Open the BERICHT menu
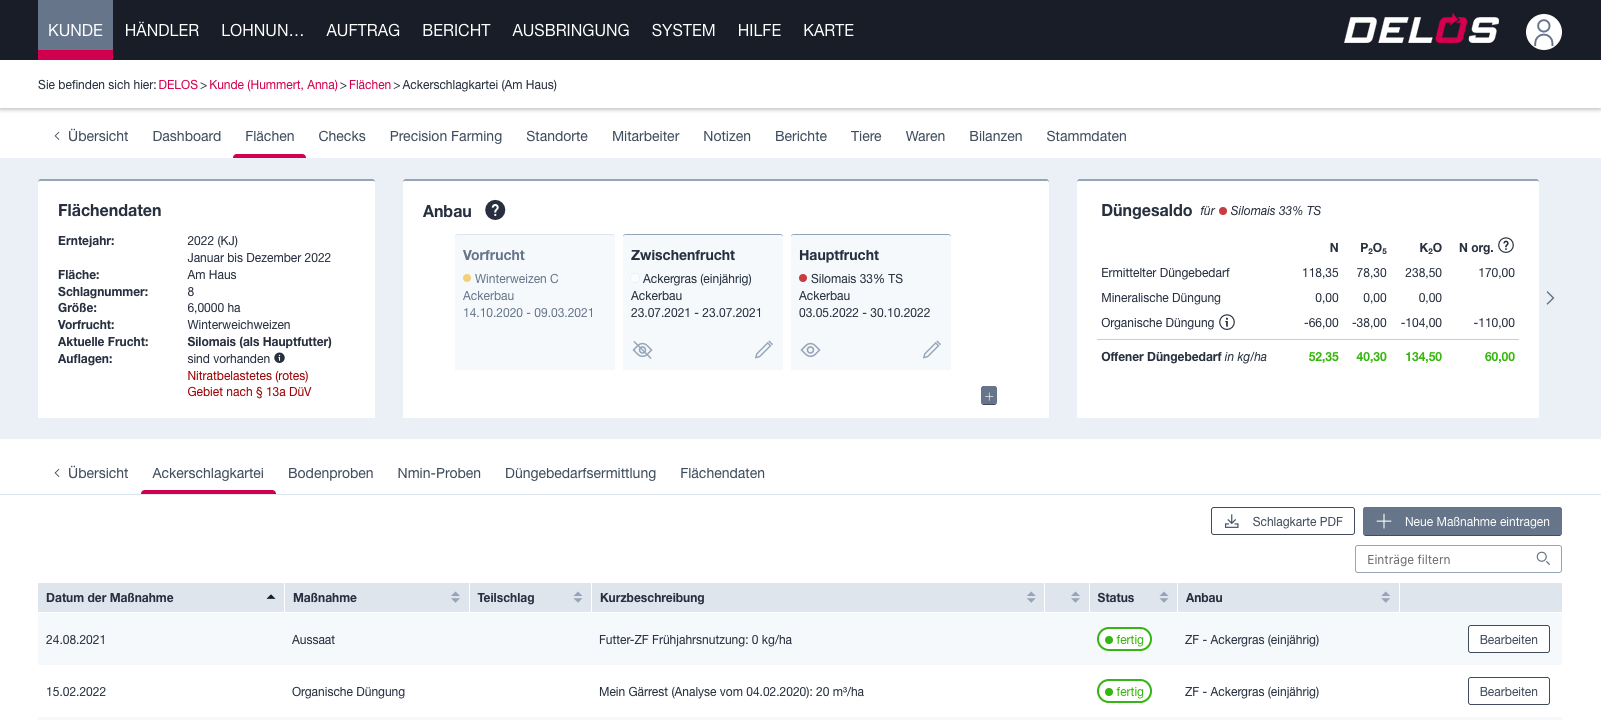 coord(456,30)
